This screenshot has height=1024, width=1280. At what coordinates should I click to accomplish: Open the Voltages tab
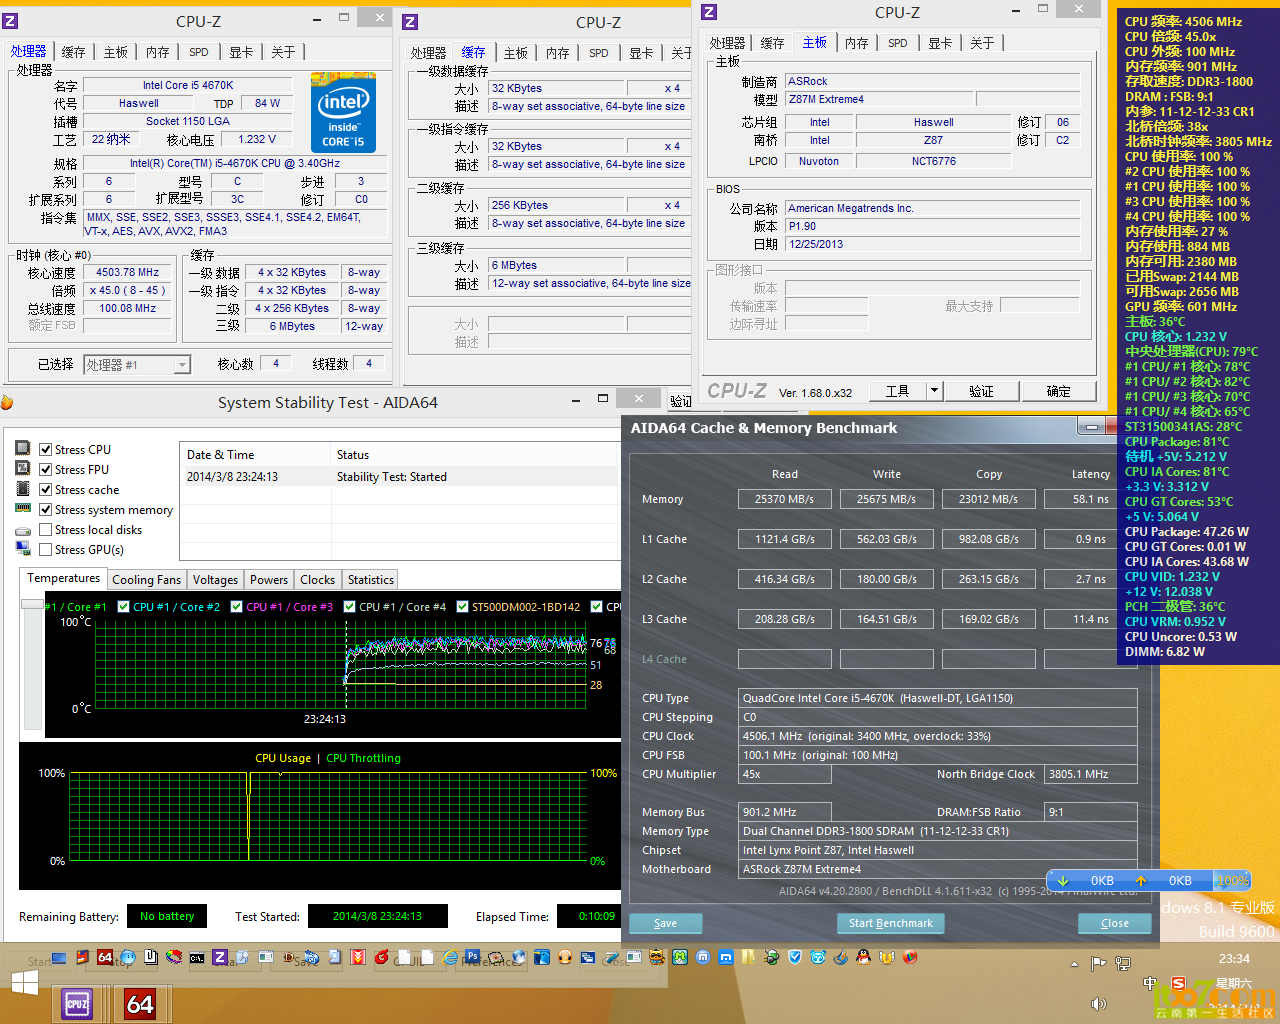click(x=215, y=579)
